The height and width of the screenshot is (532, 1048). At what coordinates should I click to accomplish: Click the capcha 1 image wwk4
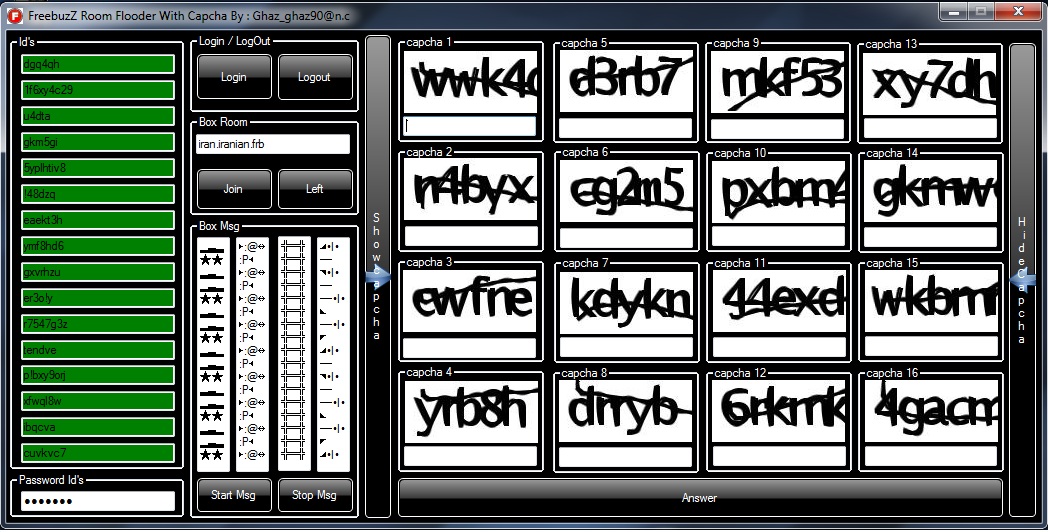(x=471, y=82)
